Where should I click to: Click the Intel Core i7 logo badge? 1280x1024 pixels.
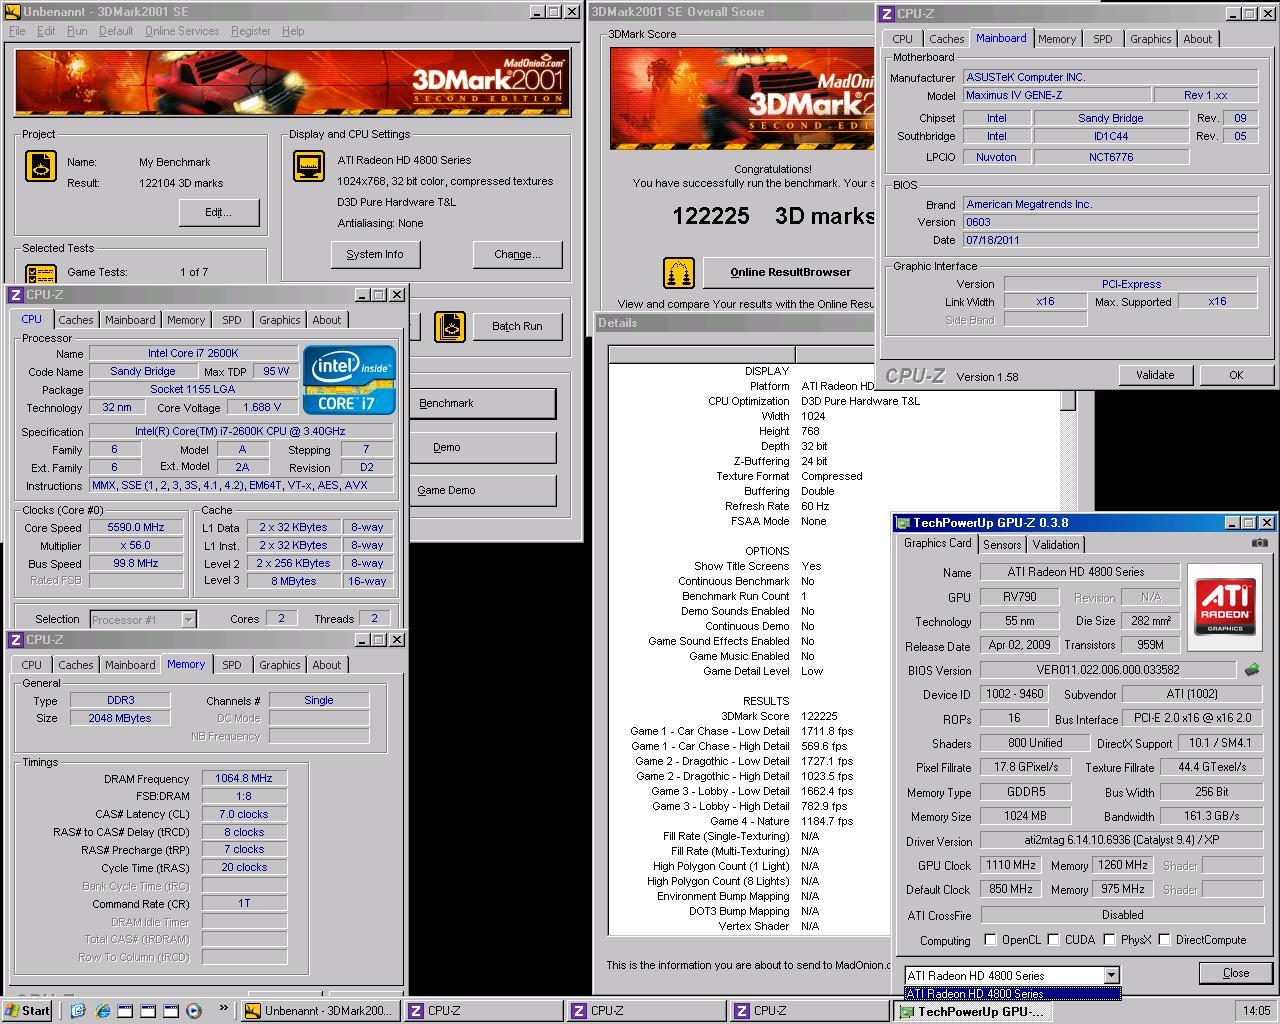[349, 380]
